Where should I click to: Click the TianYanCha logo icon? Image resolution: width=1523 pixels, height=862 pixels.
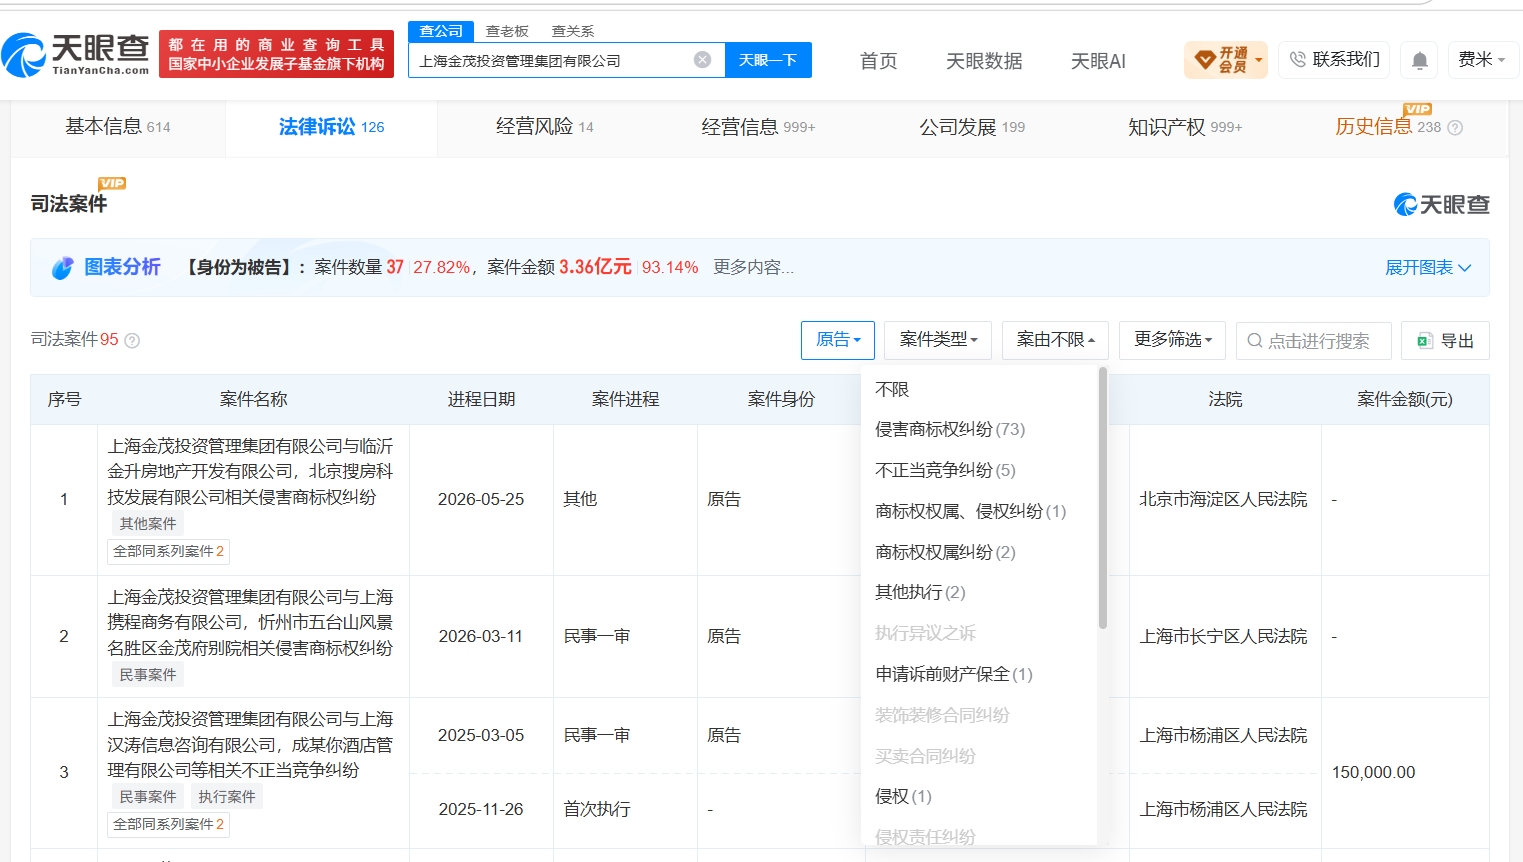[24, 55]
